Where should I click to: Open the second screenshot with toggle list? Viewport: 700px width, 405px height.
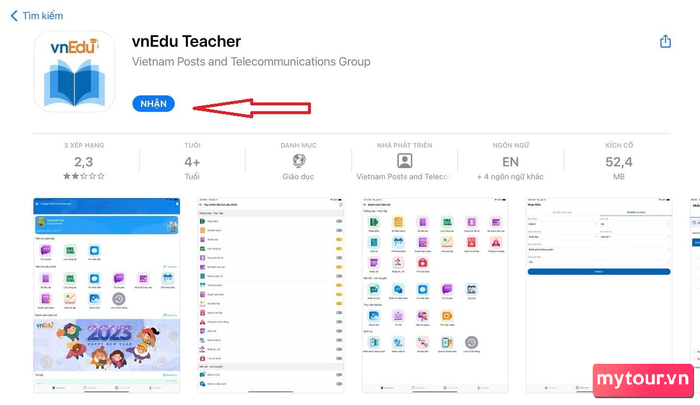271,296
